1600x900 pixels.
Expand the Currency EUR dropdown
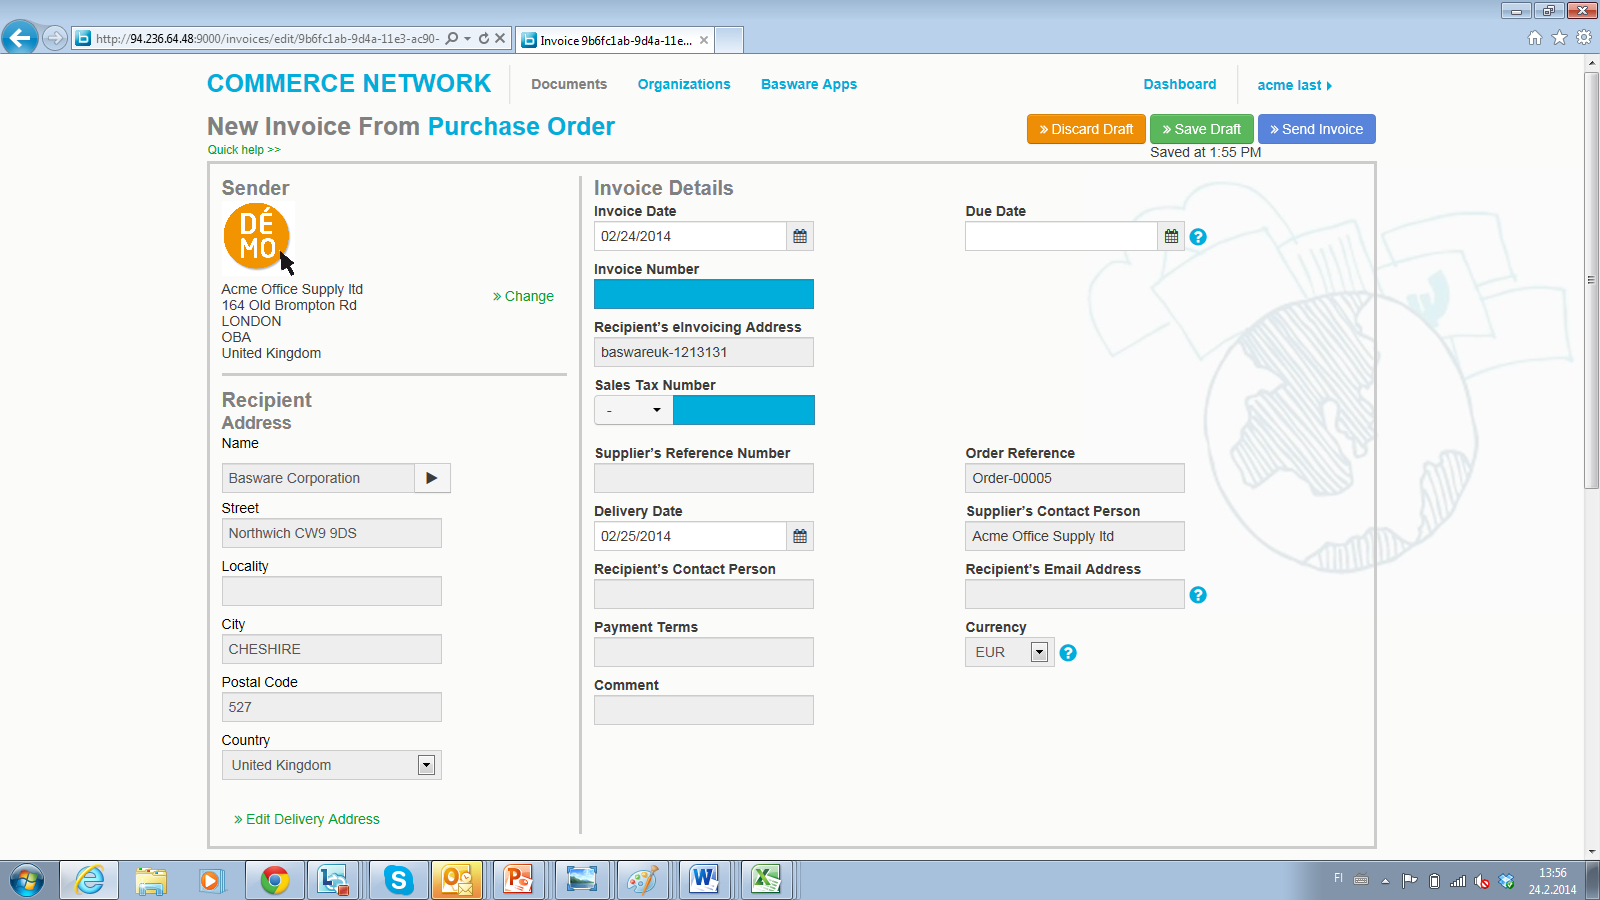click(1039, 652)
